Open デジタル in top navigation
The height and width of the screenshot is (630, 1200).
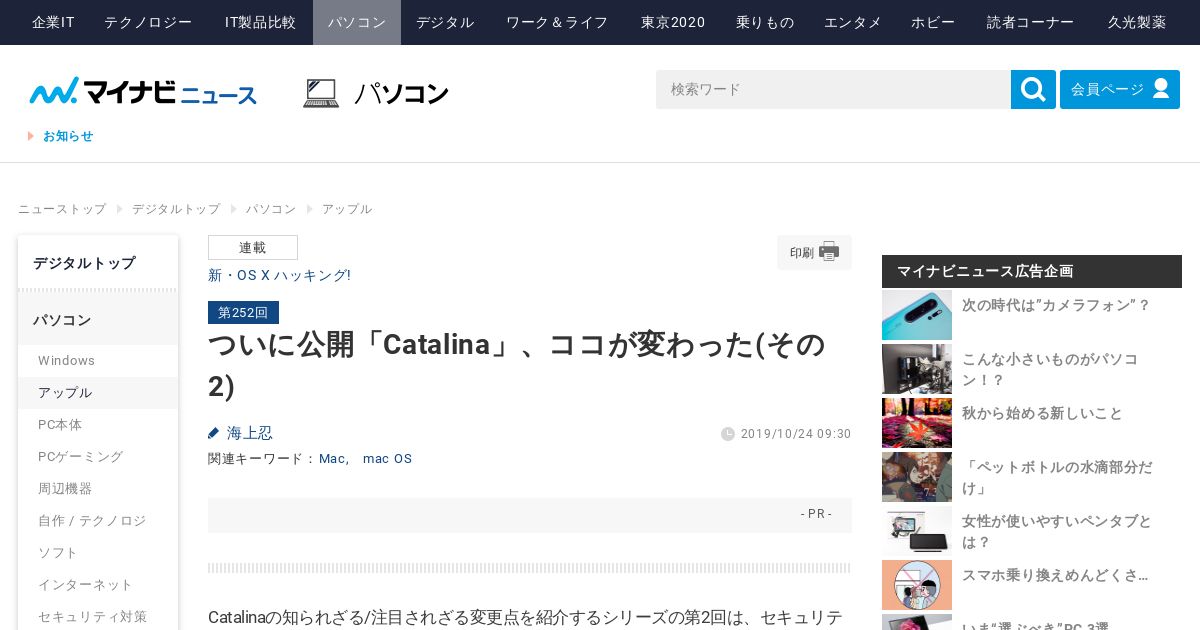[x=445, y=22]
